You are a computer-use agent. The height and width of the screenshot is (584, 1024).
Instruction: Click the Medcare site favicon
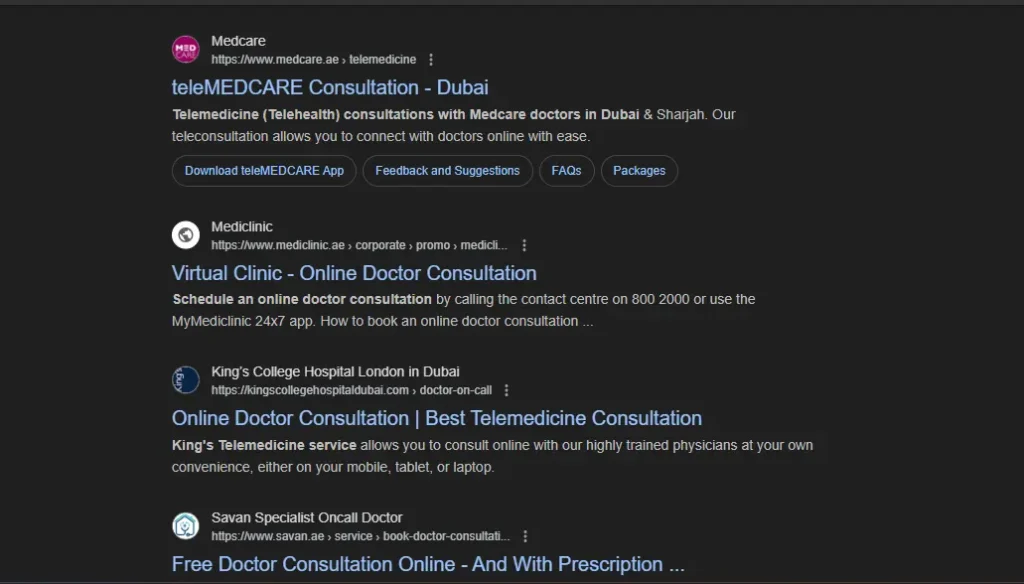[x=186, y=50]
